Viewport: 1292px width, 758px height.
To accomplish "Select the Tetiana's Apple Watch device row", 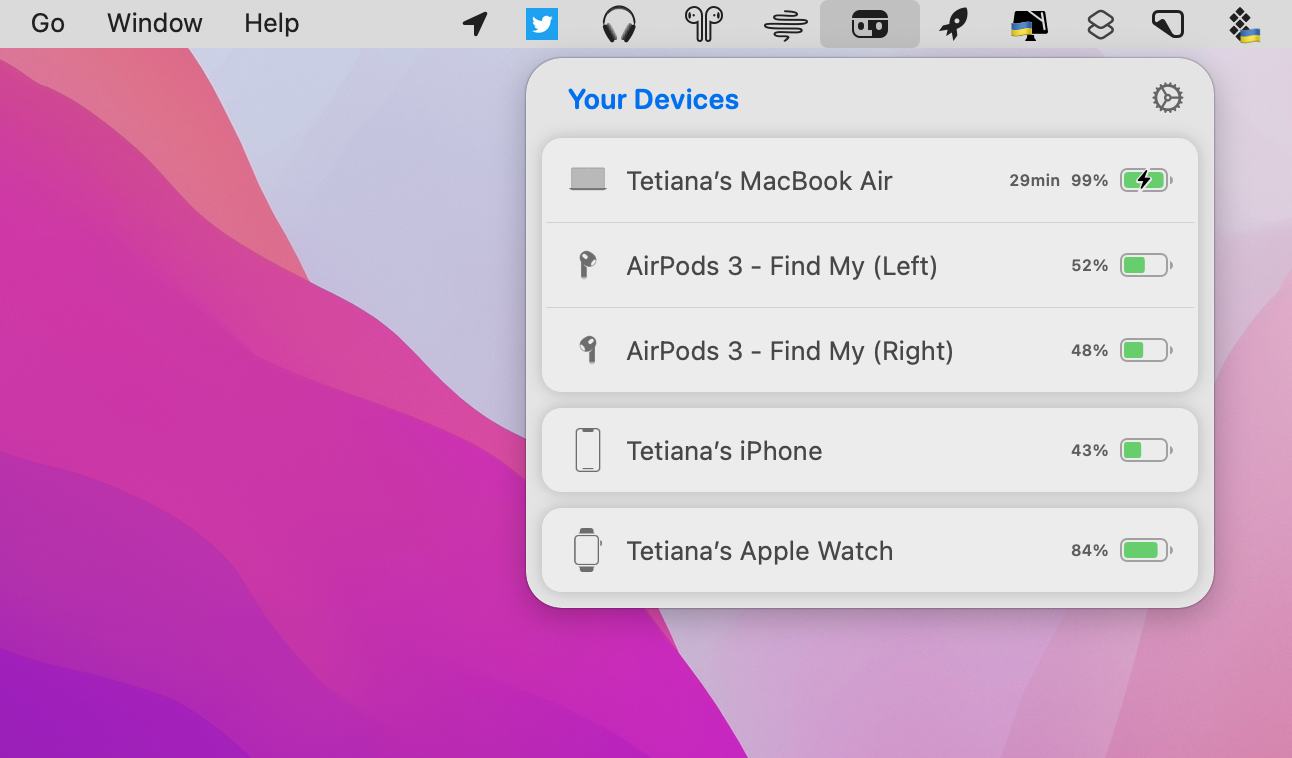I will 870,550.
